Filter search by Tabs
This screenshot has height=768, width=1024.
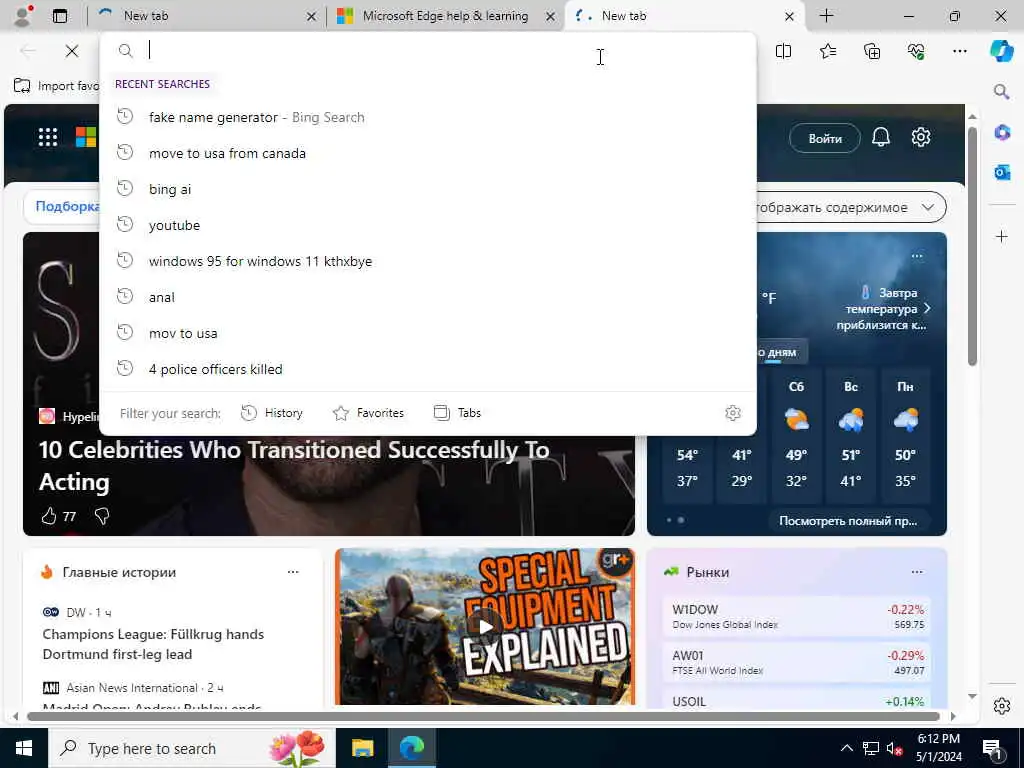pos(458,413)
